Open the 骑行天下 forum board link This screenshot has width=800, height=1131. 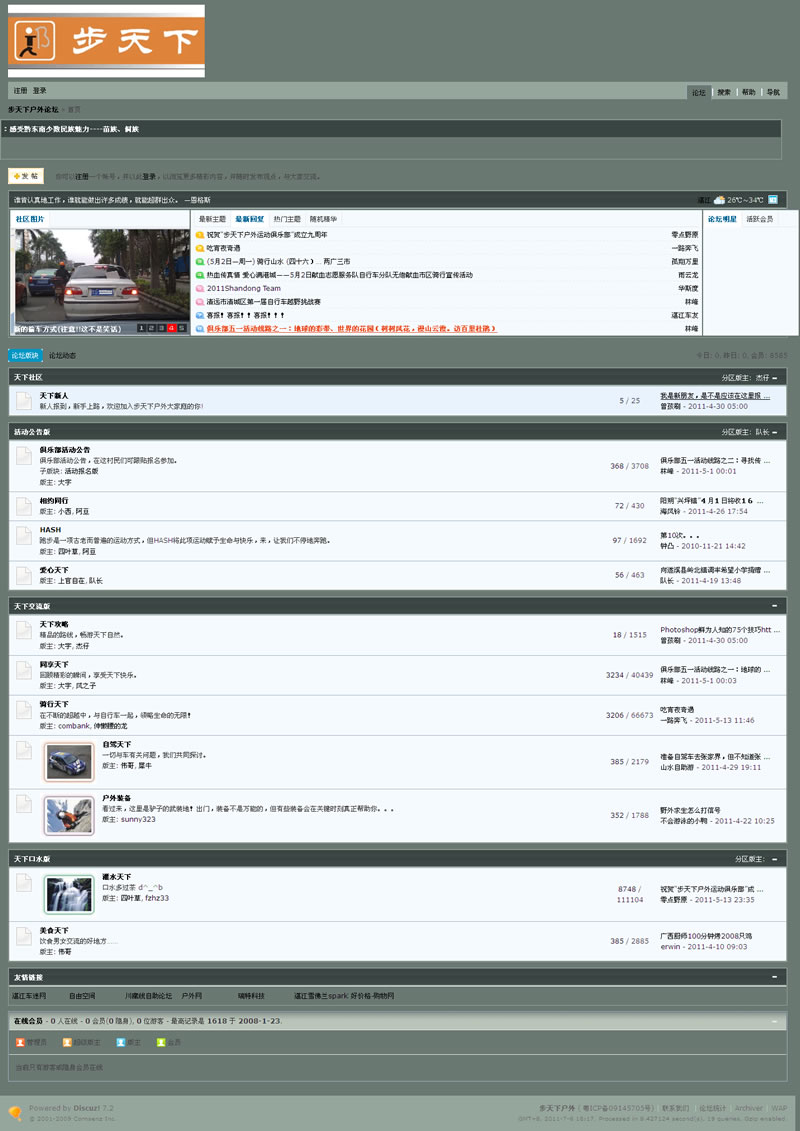[54, 704]
